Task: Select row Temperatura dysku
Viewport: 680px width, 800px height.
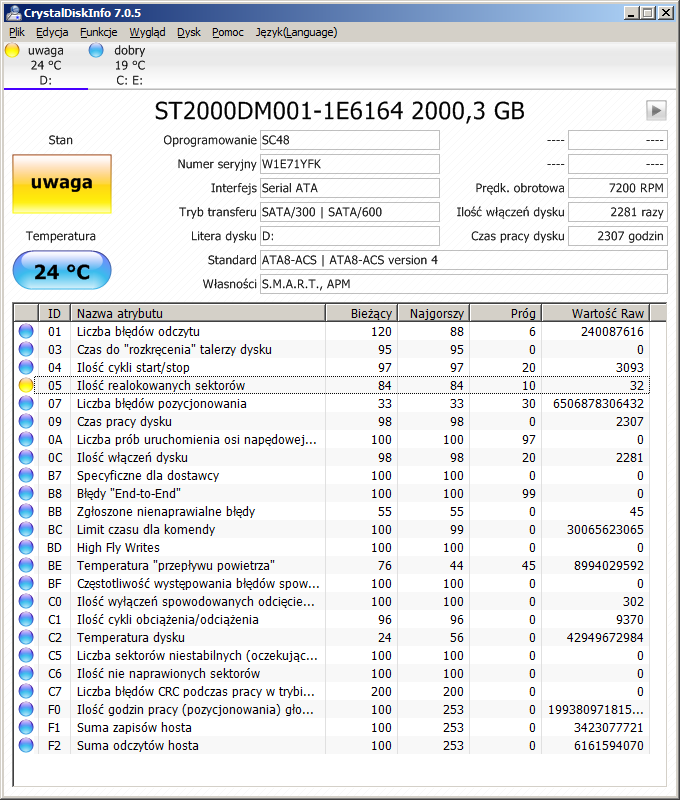Action: [x=332, y=637]
